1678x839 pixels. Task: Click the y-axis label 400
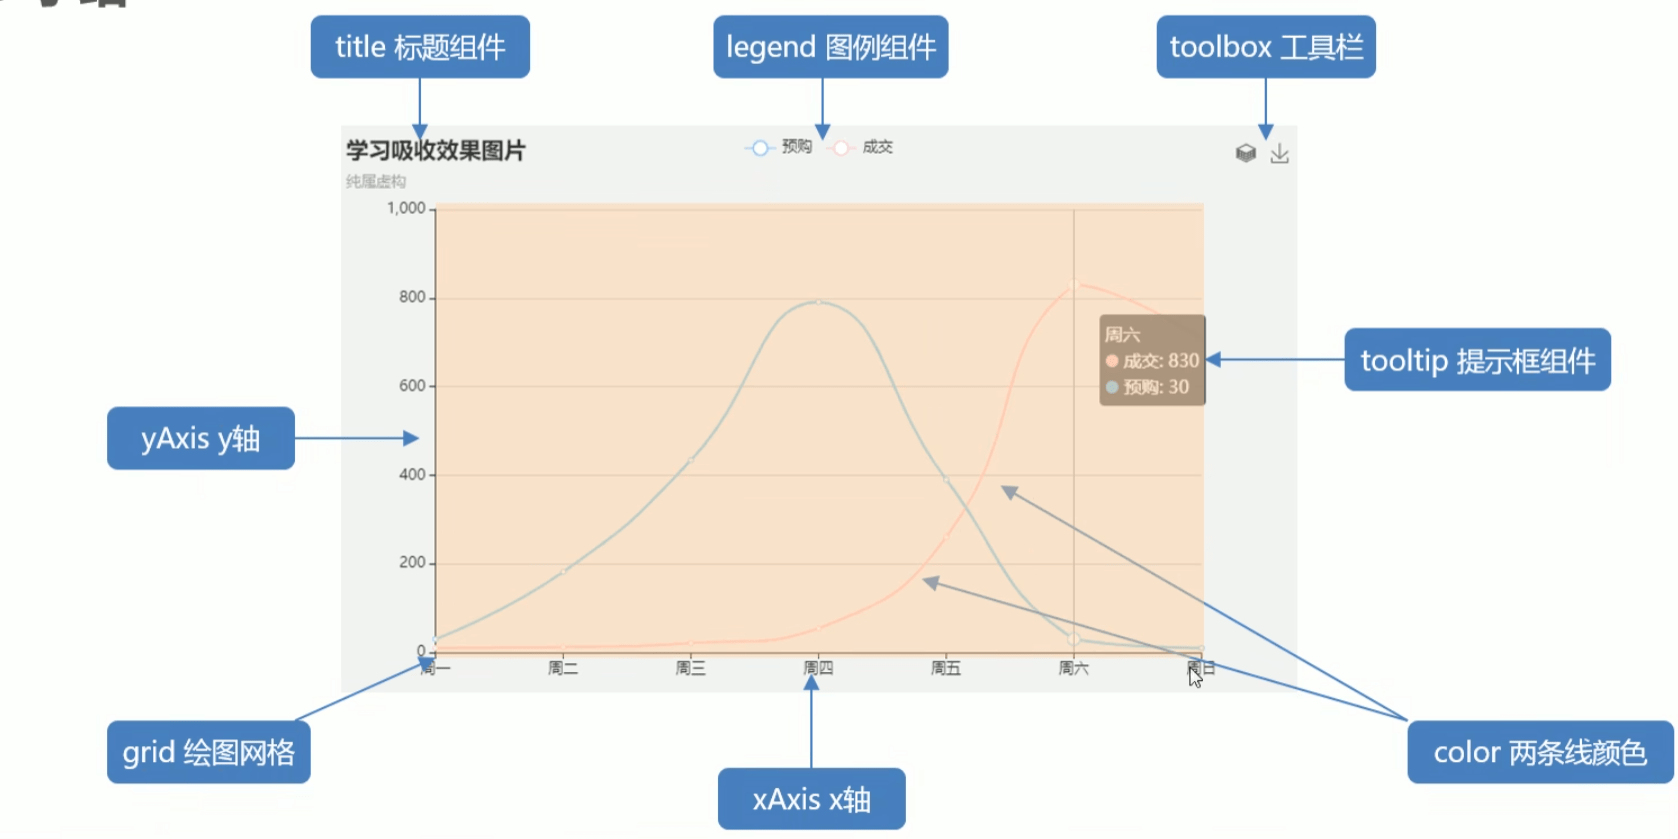coord(412,474)
